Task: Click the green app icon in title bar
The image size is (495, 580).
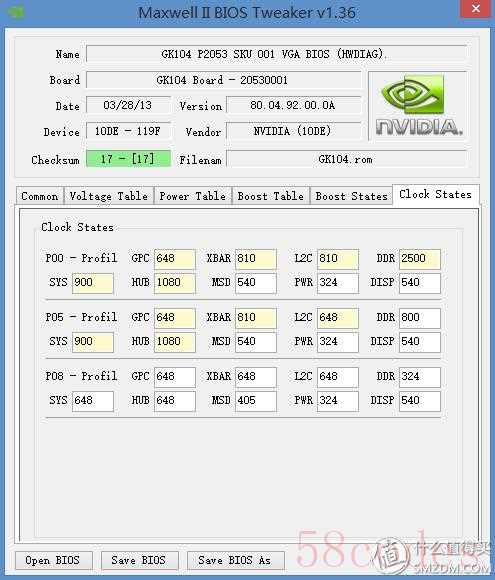Action: [16, 11]
